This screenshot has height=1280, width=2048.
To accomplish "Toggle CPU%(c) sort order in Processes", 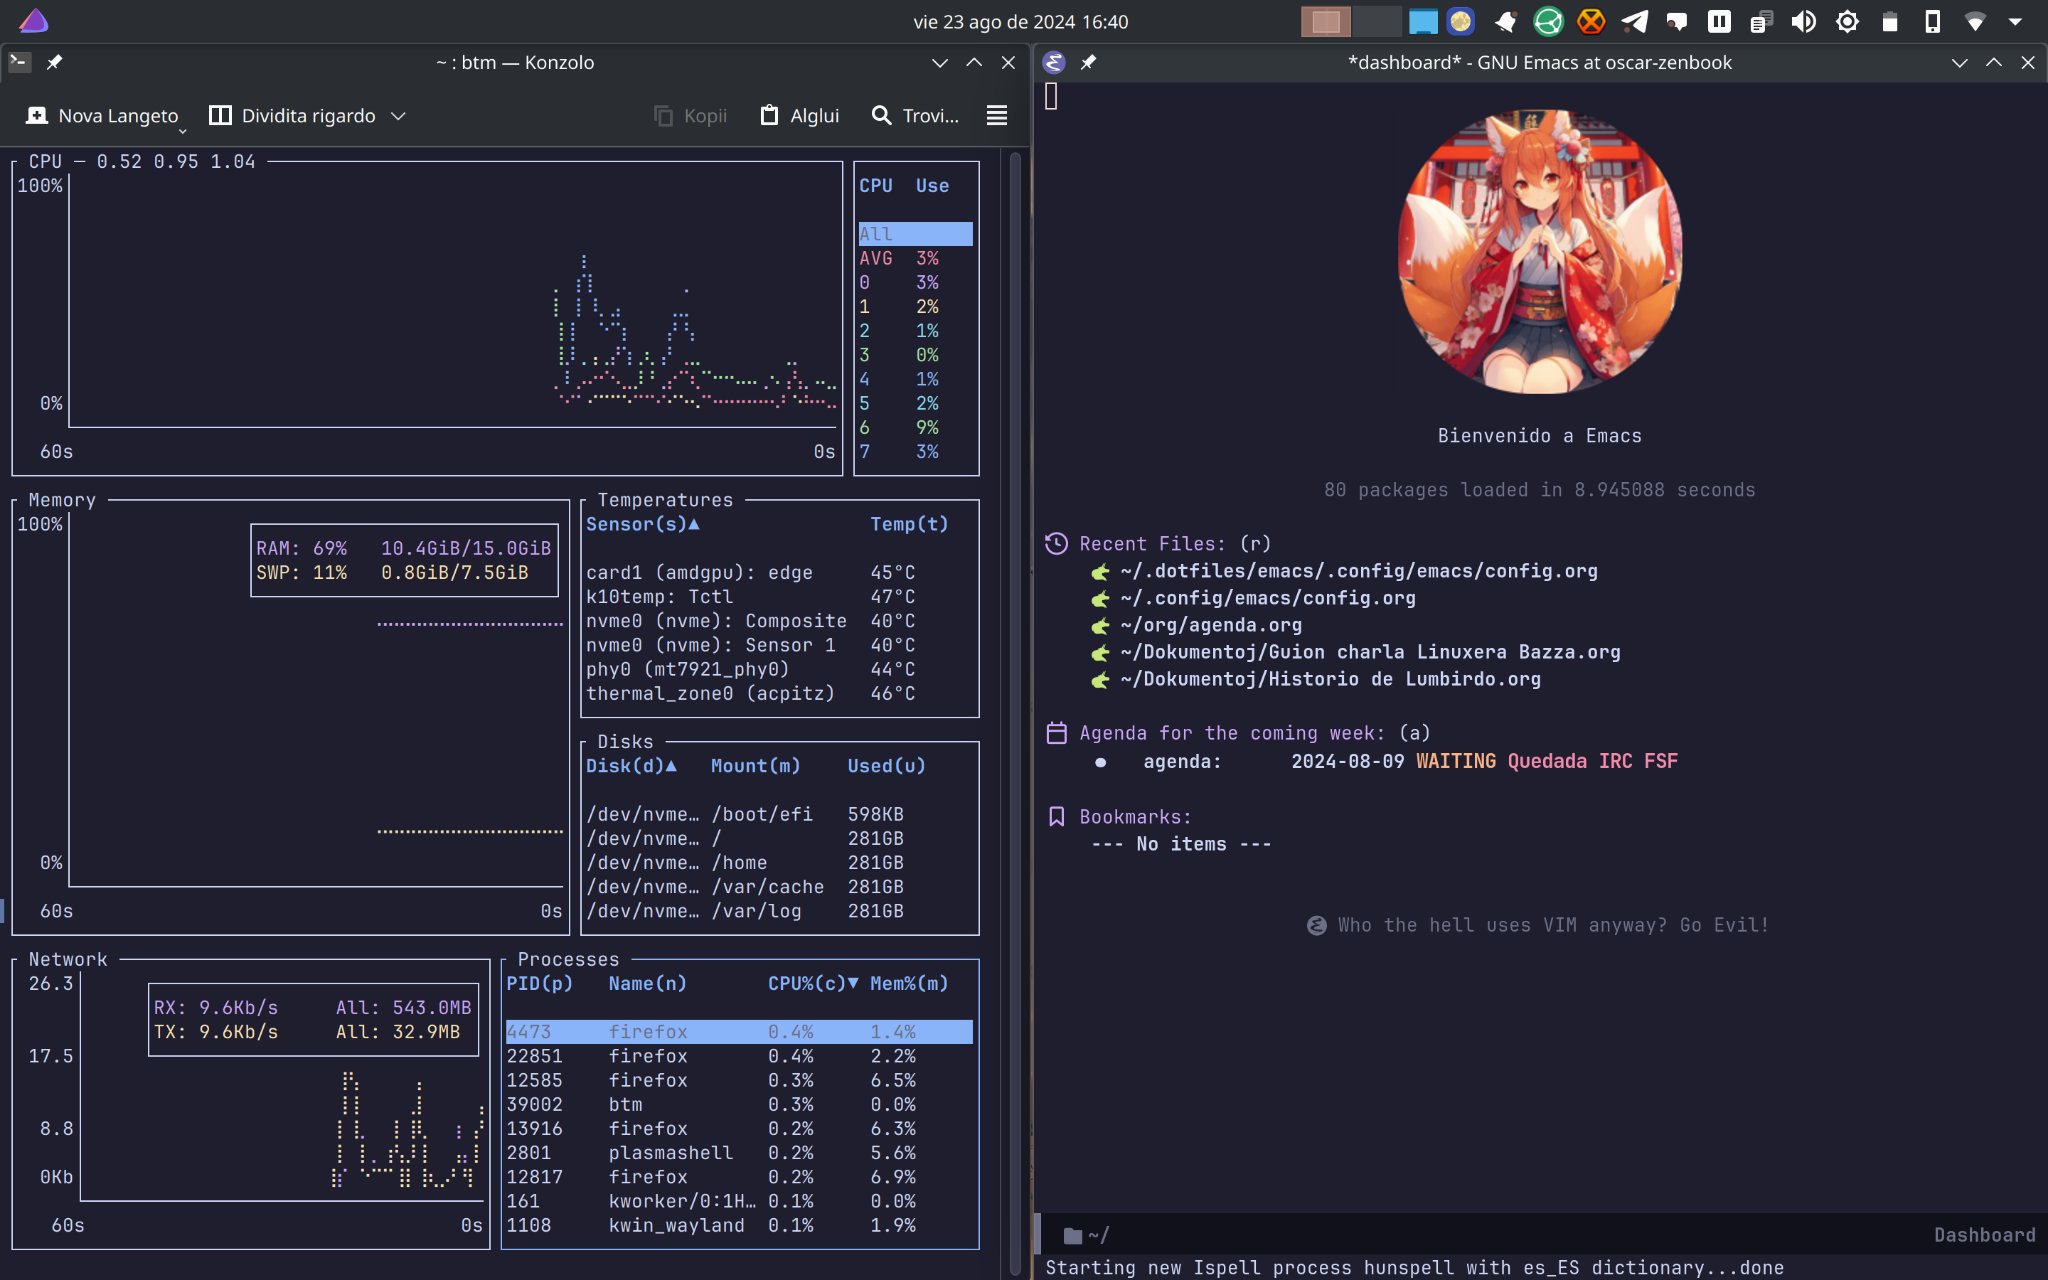I will pyautogui.click(x=813, y=984).
